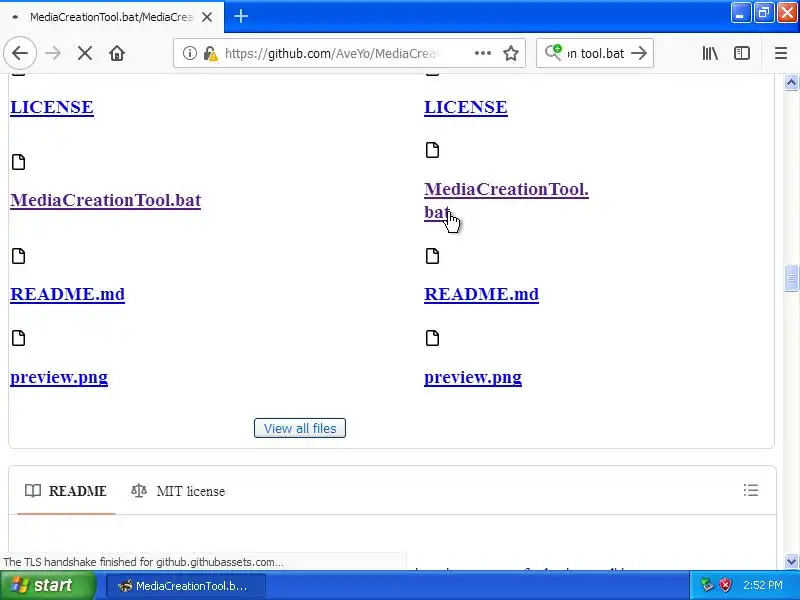Screen dimensions: 800x600
Task: Click the forward navigation arrow
Action: tap(53, 53)
